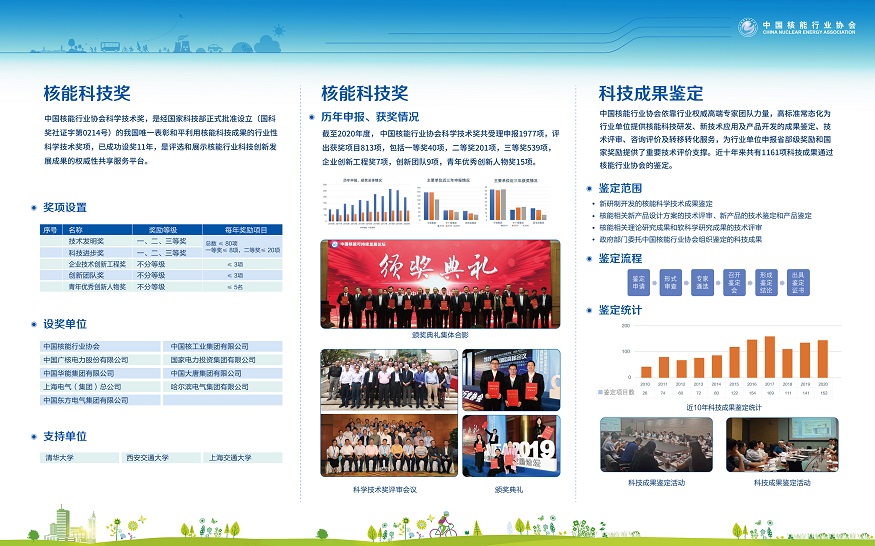Click the bullet icon beside 奖项设置

[x=34, y=208]
